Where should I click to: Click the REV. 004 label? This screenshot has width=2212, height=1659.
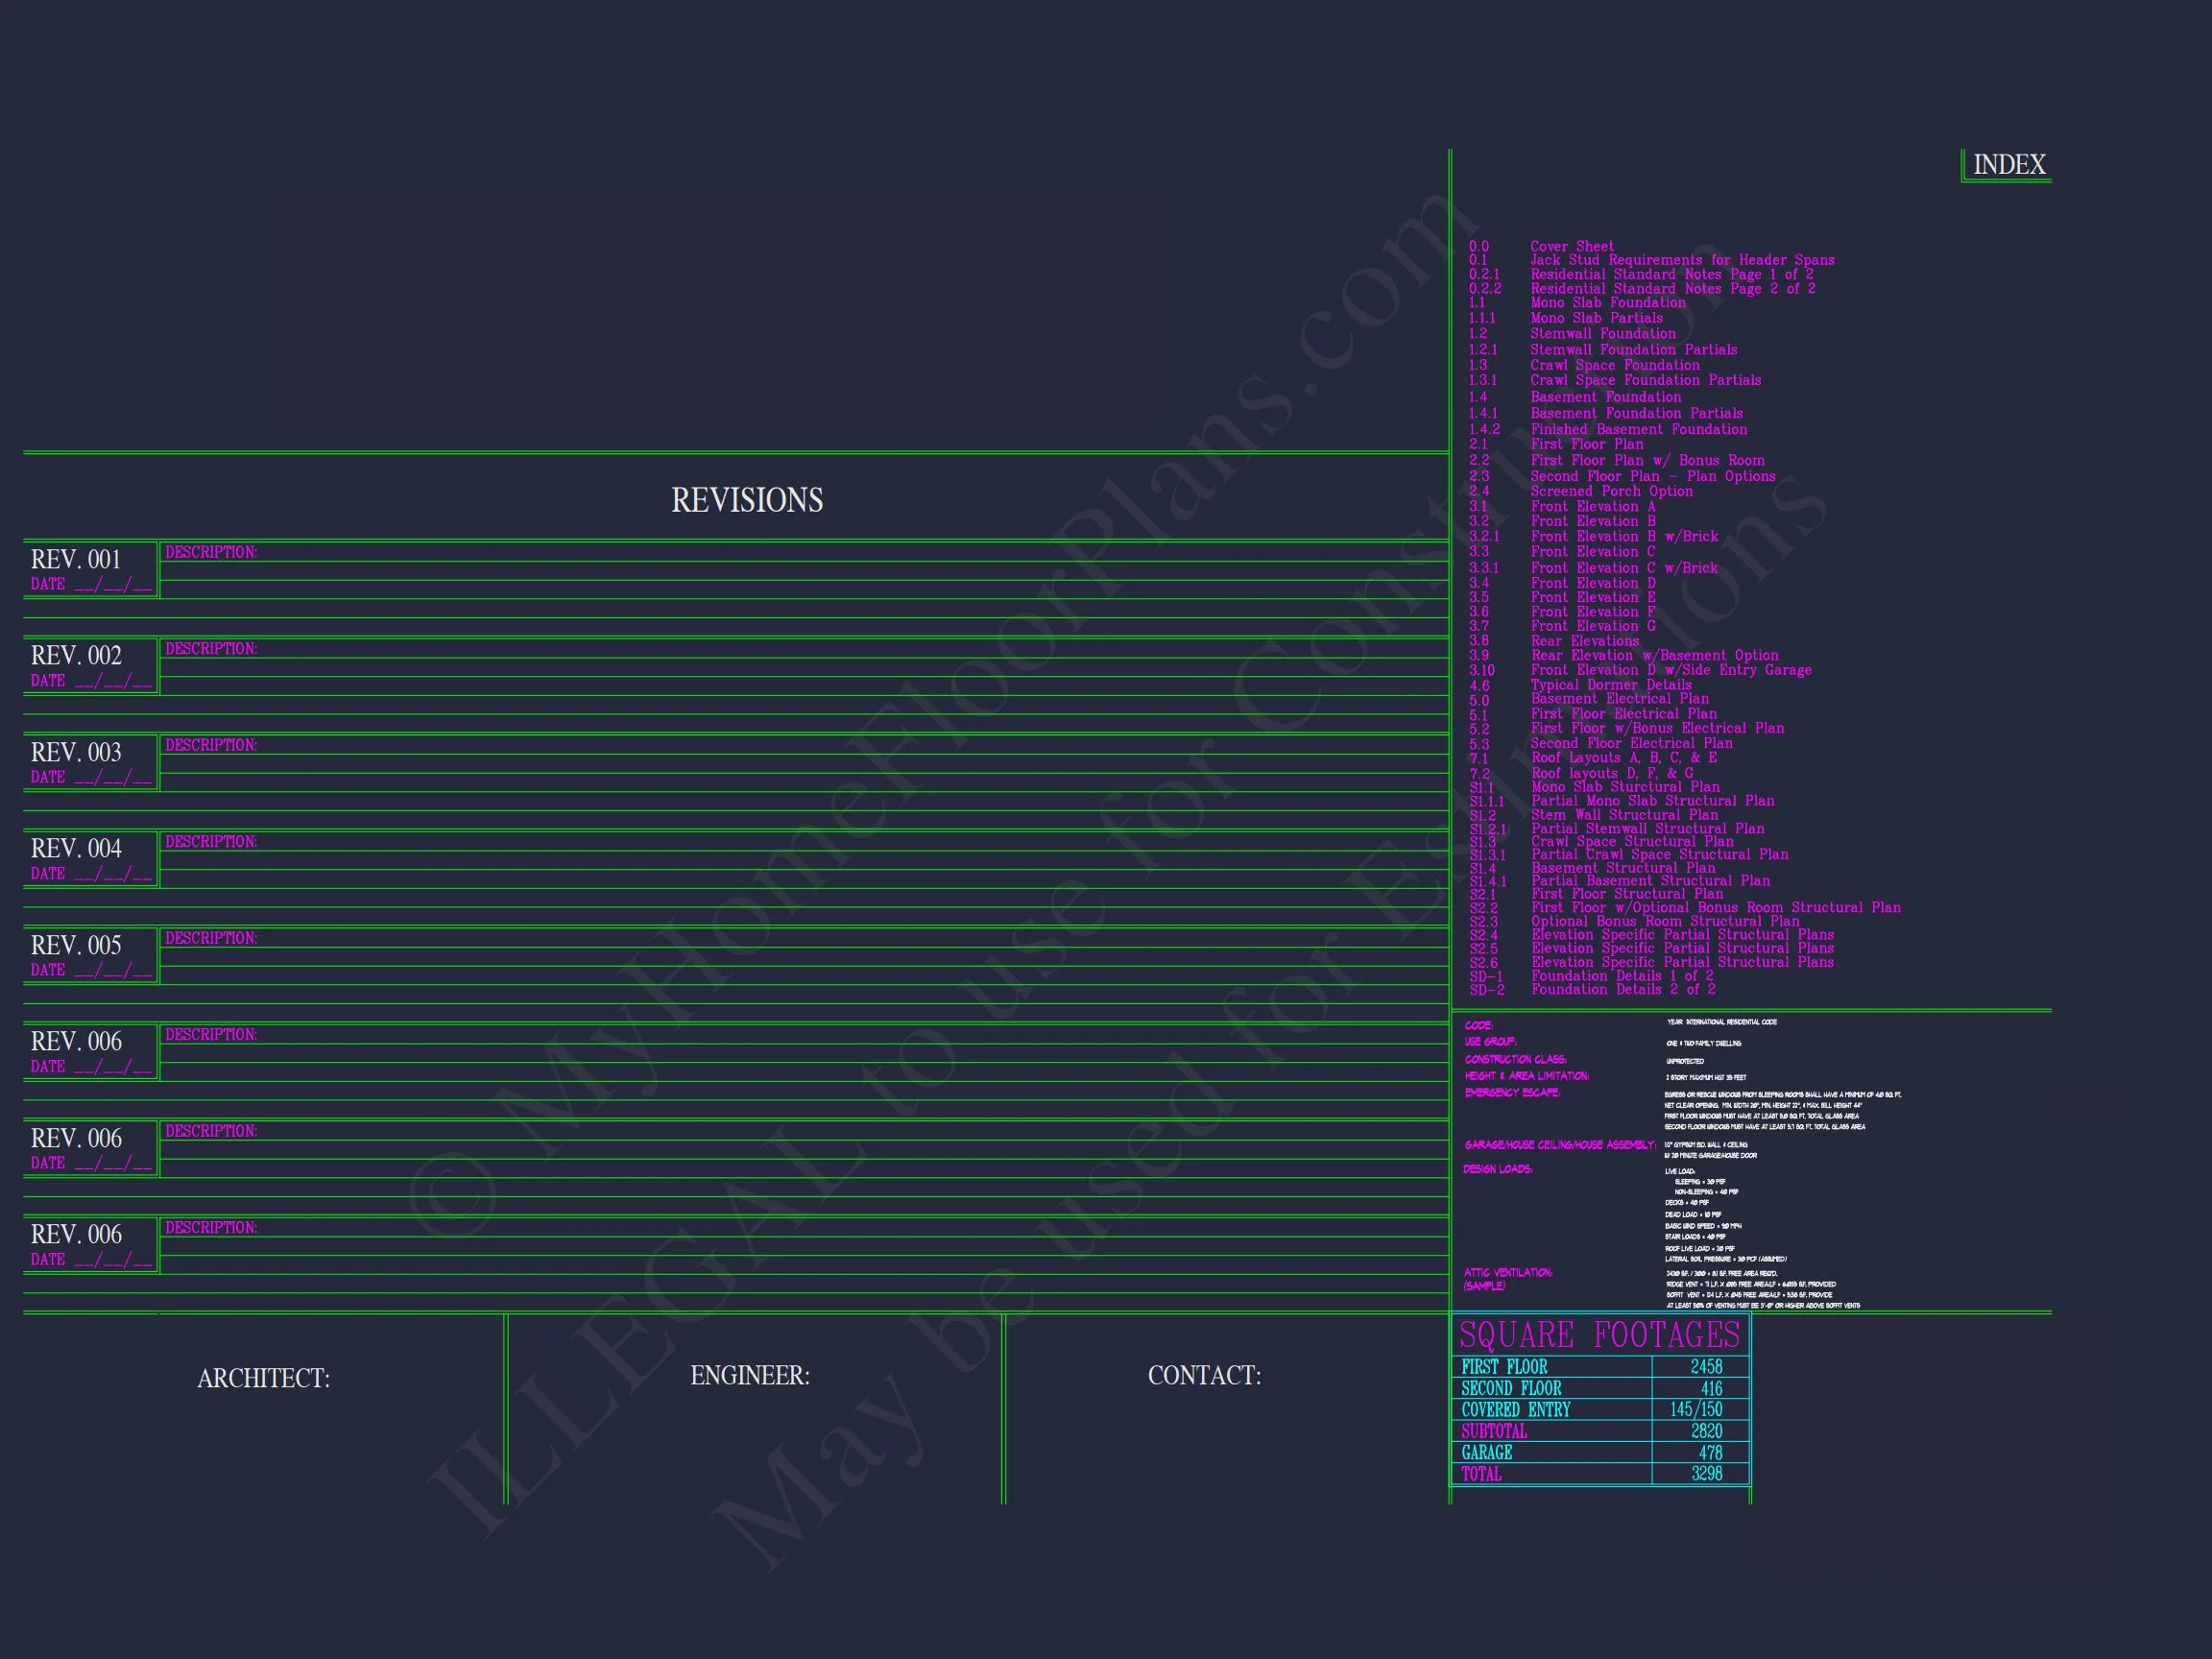coord(76,849)
